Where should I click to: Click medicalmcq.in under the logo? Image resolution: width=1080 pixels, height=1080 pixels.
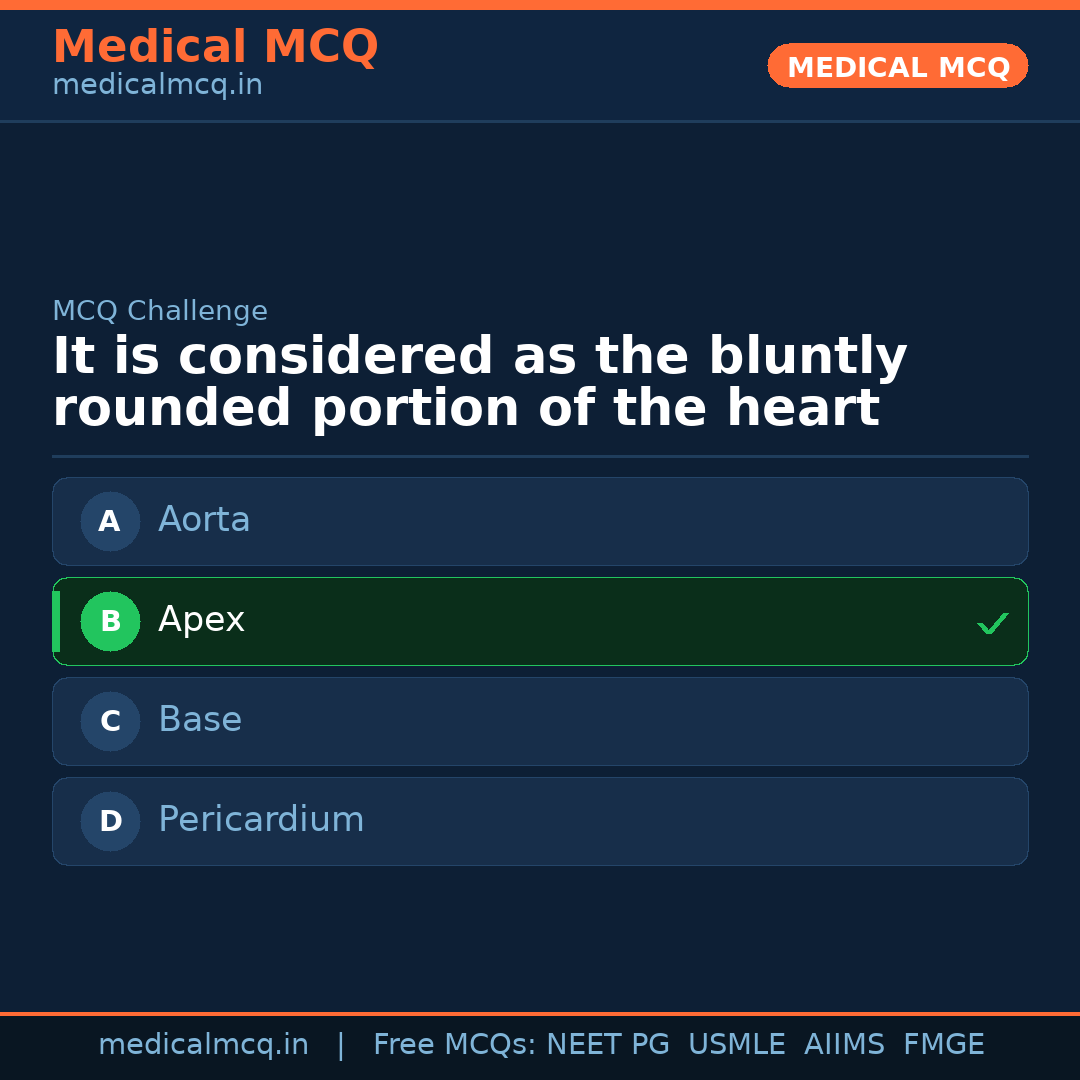point(157,84)
